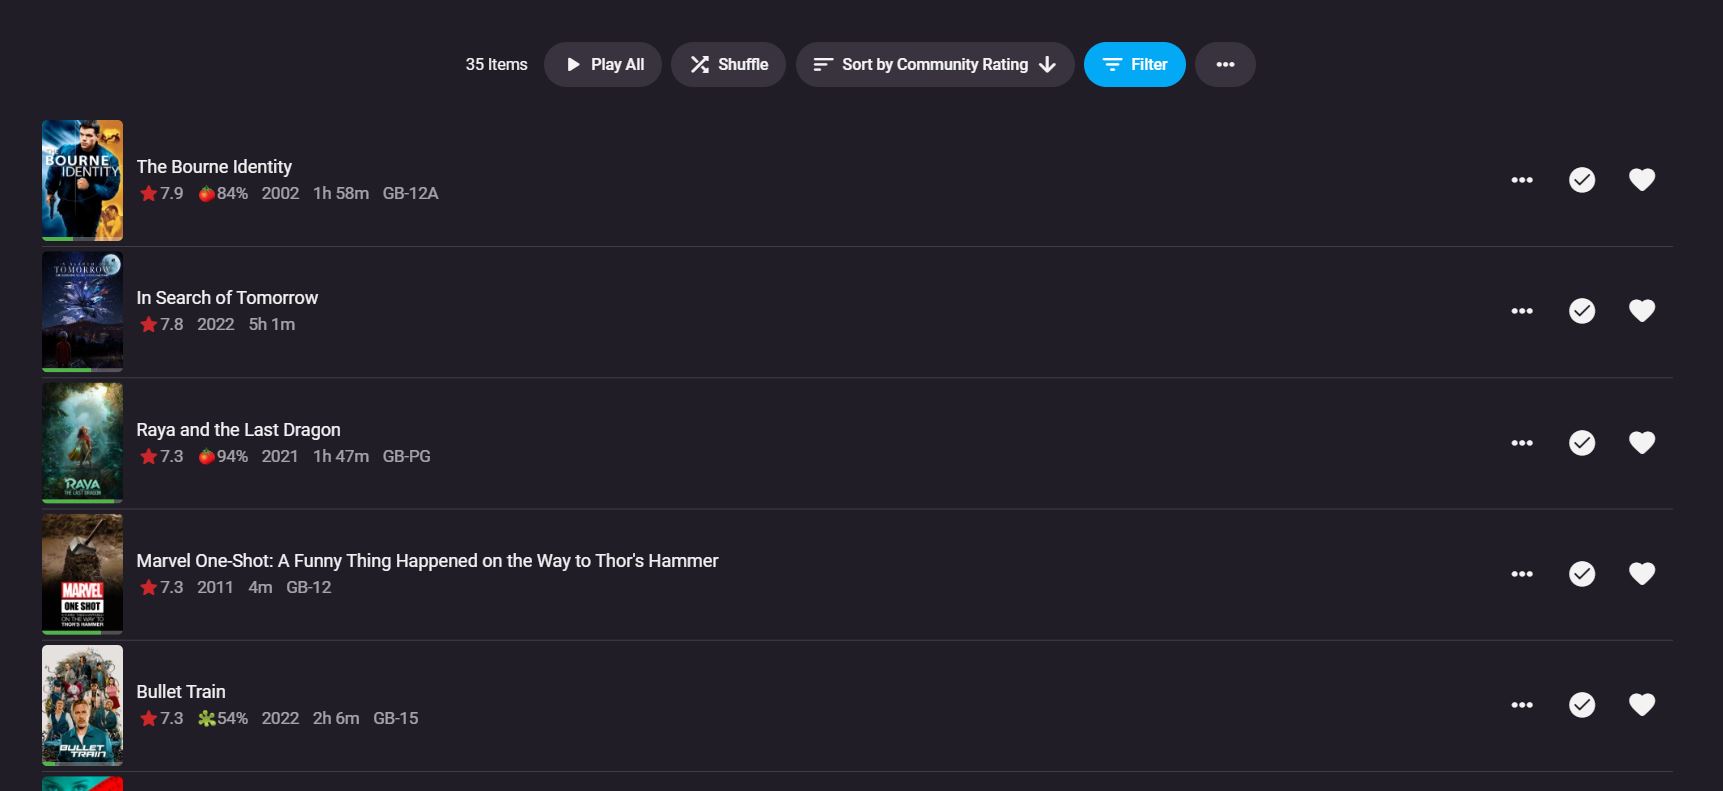Heart the Marvel One-Shot movie
Screen dimensions: 1723x791
click(x=1641, y=574)
